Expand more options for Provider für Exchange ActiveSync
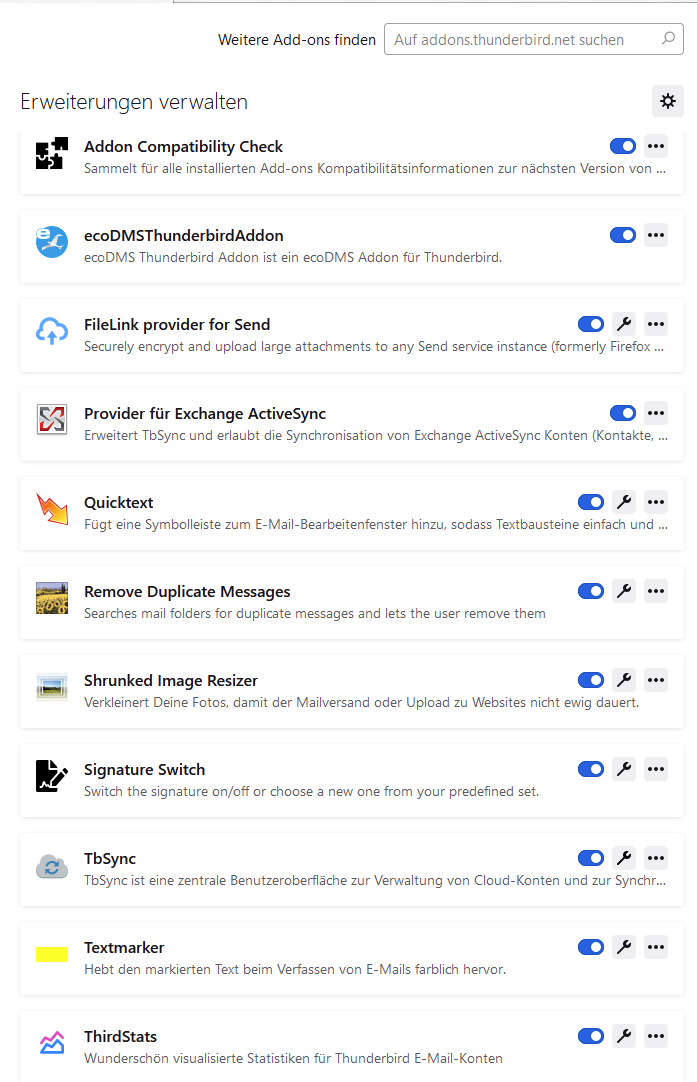697x1082 pixels. (x=656, y=413)
